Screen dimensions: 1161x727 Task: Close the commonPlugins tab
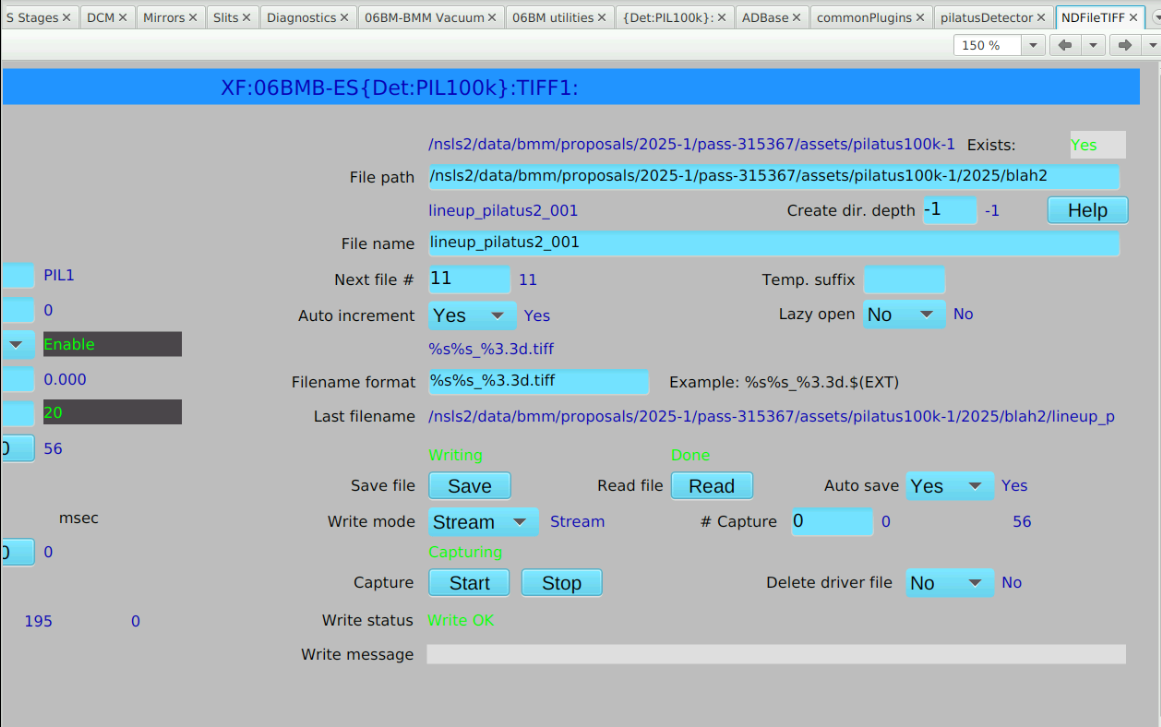pos(920,17)
